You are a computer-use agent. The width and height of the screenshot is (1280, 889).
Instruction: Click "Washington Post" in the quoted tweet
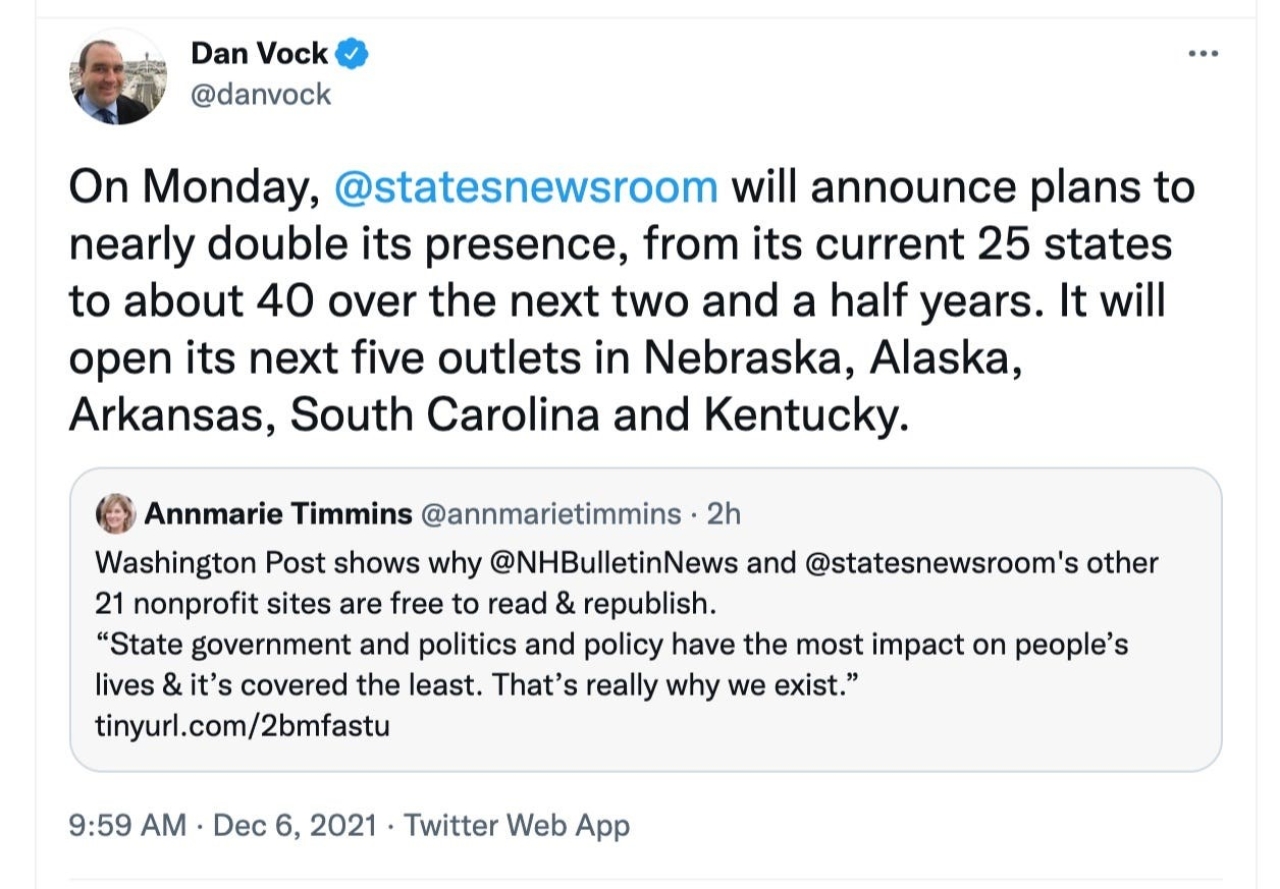210,563
